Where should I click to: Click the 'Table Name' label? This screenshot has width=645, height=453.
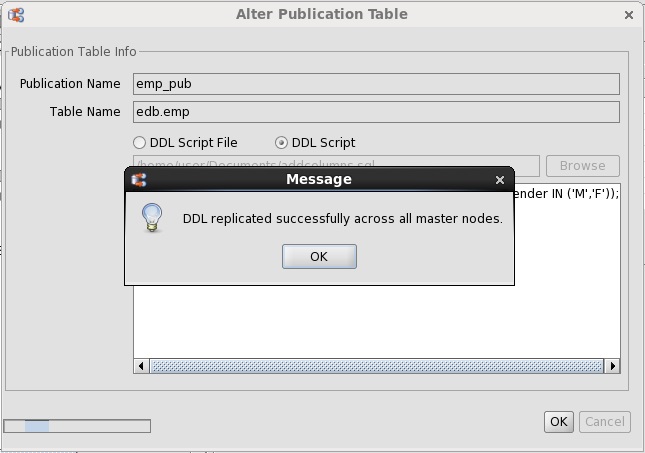[x=85, y=112]
